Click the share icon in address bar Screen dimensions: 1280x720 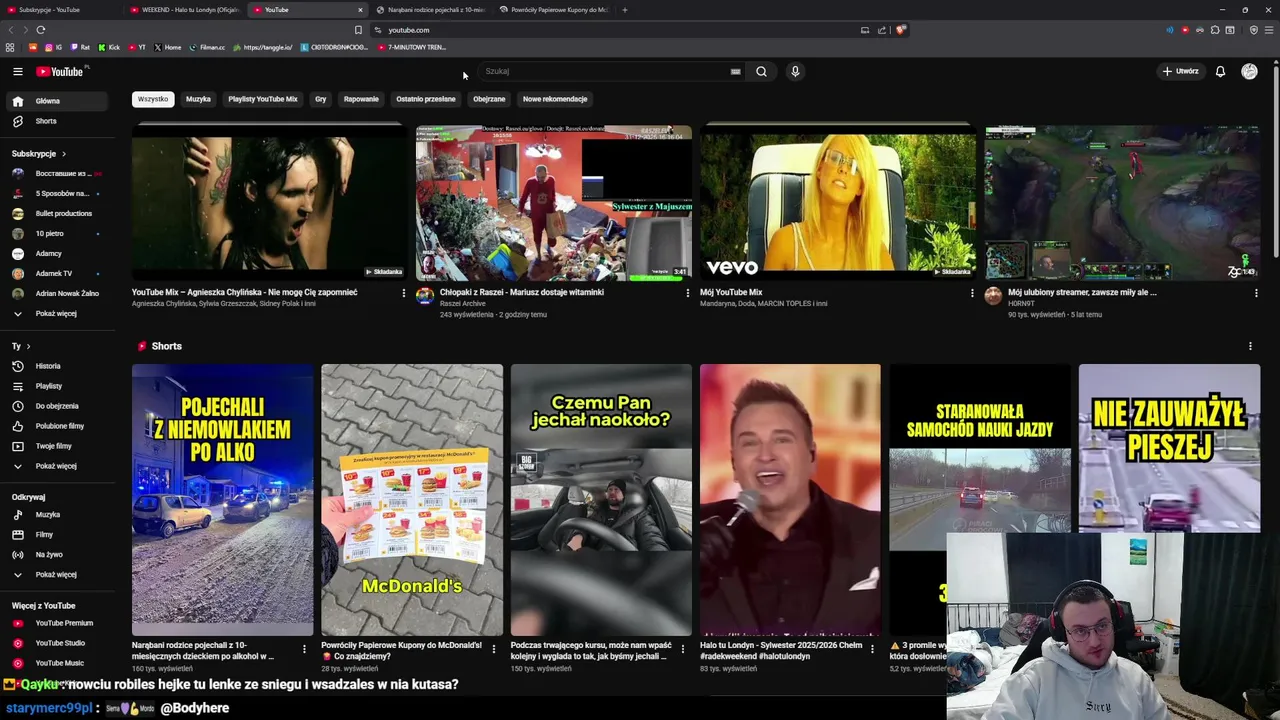point(882,30)
